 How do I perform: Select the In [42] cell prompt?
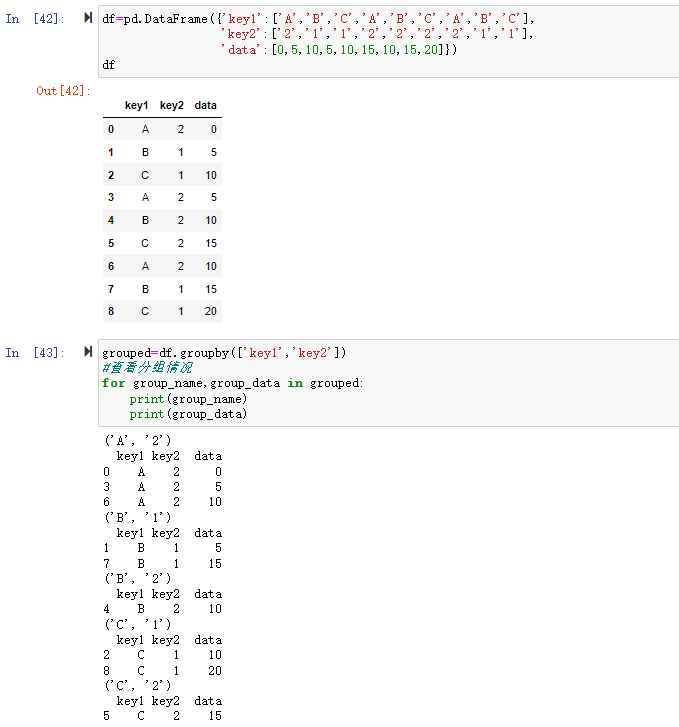point(33,19)
